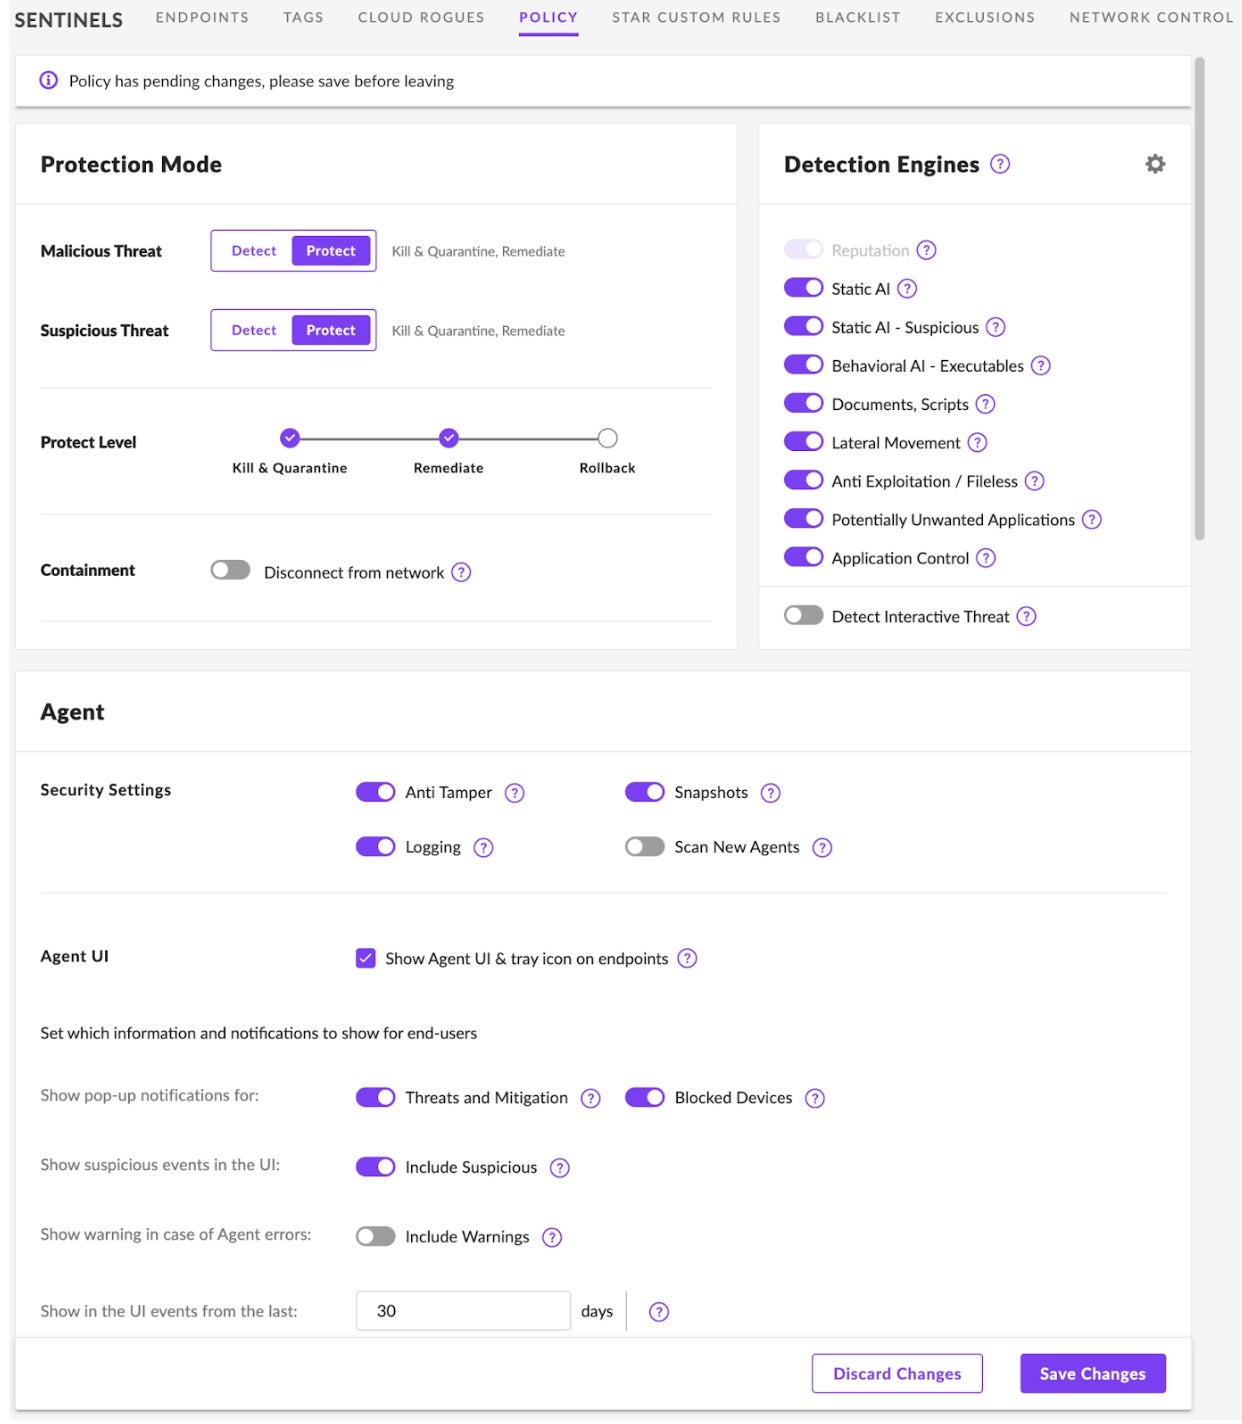Set Malicious Threat mode to Detect
The width and height of the screenshot is (1242, 1424).
(x=254, y=251)
